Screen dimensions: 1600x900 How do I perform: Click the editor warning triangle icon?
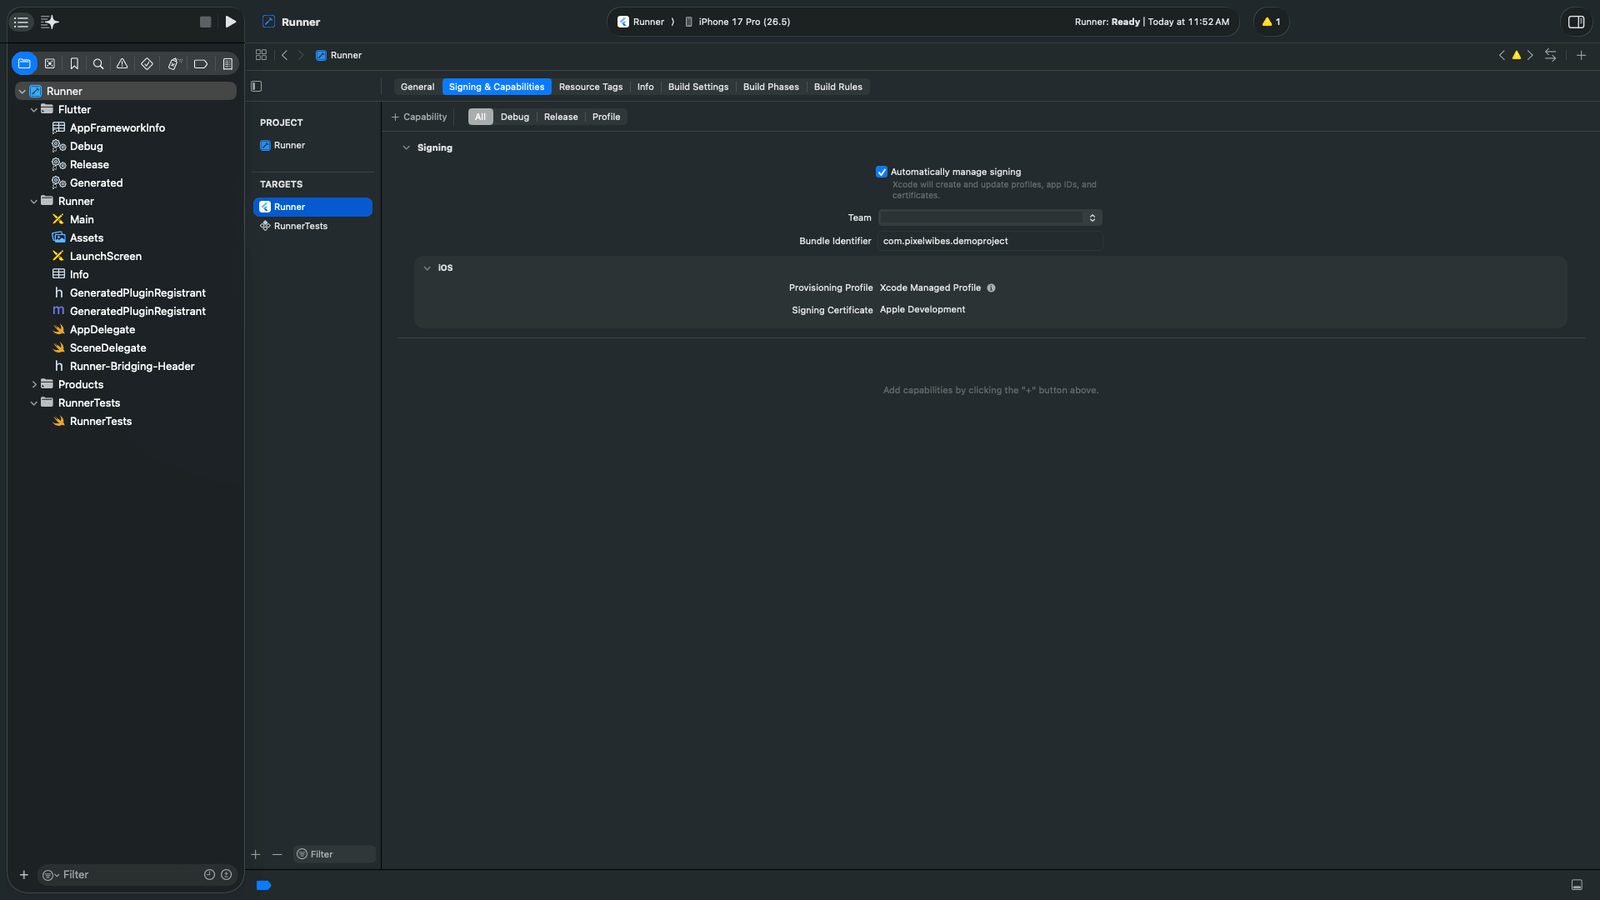(x=1516, y=55)
